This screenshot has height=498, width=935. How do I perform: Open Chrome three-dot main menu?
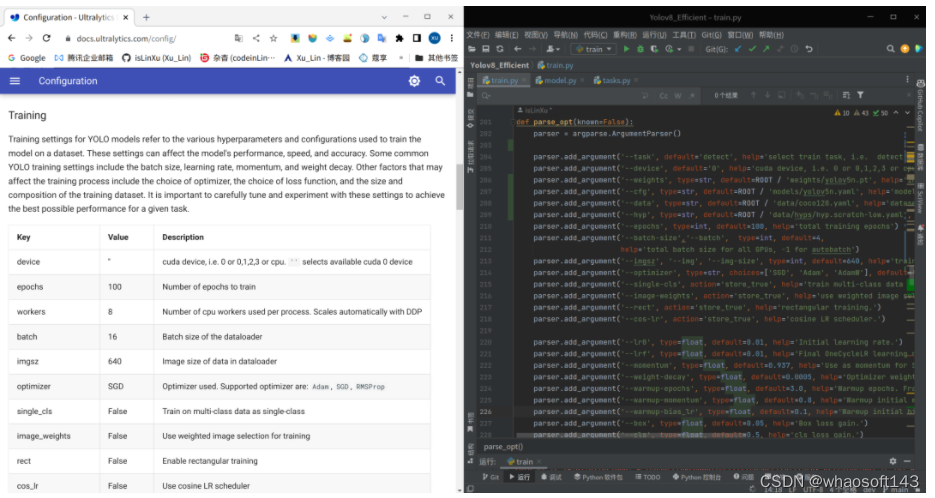click(451, 38)
